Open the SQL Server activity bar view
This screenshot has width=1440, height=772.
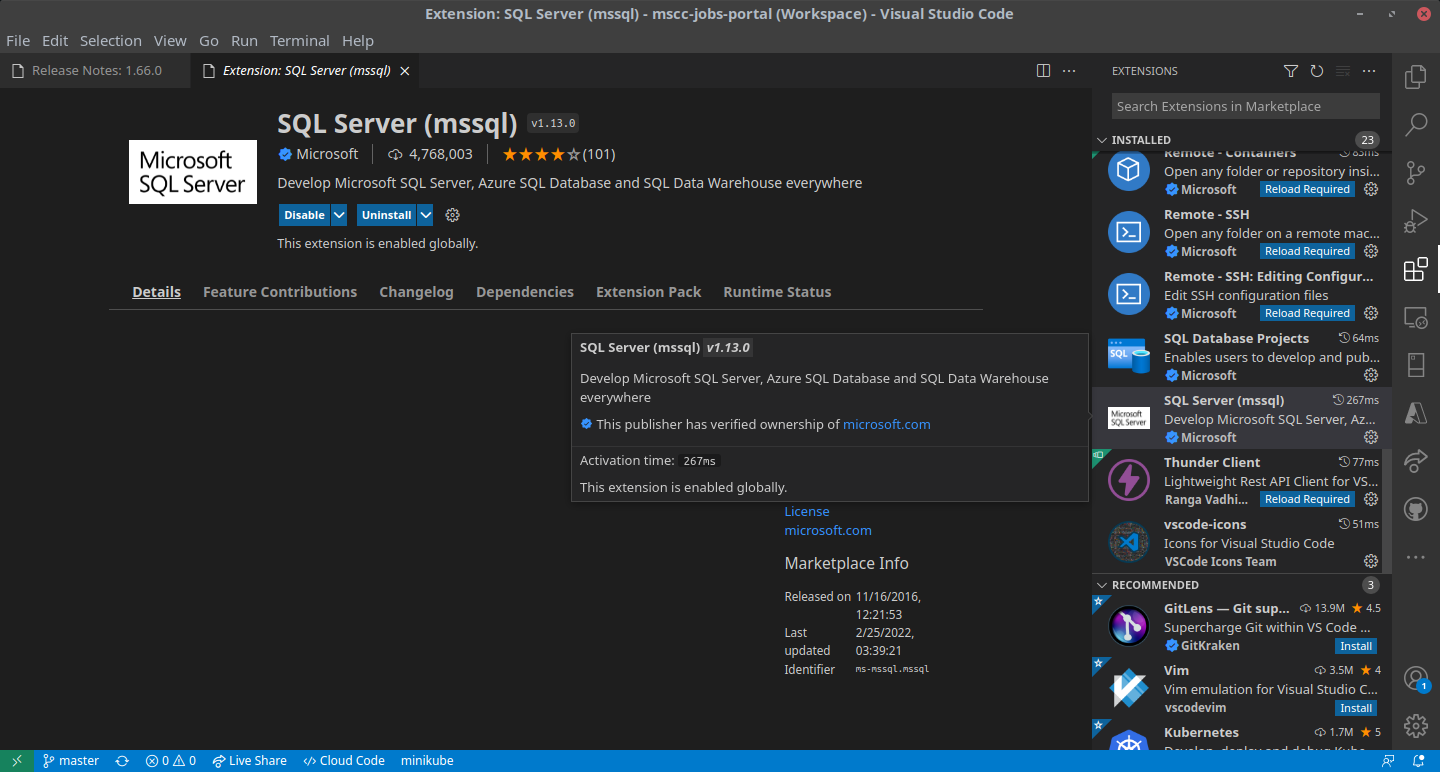[x=1415, y=365]
